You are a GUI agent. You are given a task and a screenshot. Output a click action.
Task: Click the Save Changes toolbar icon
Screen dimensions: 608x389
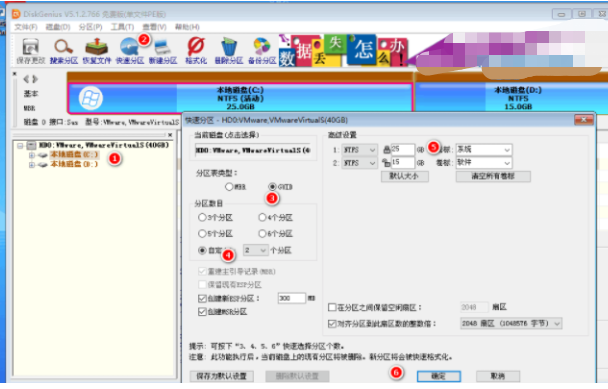coord(30,51)
